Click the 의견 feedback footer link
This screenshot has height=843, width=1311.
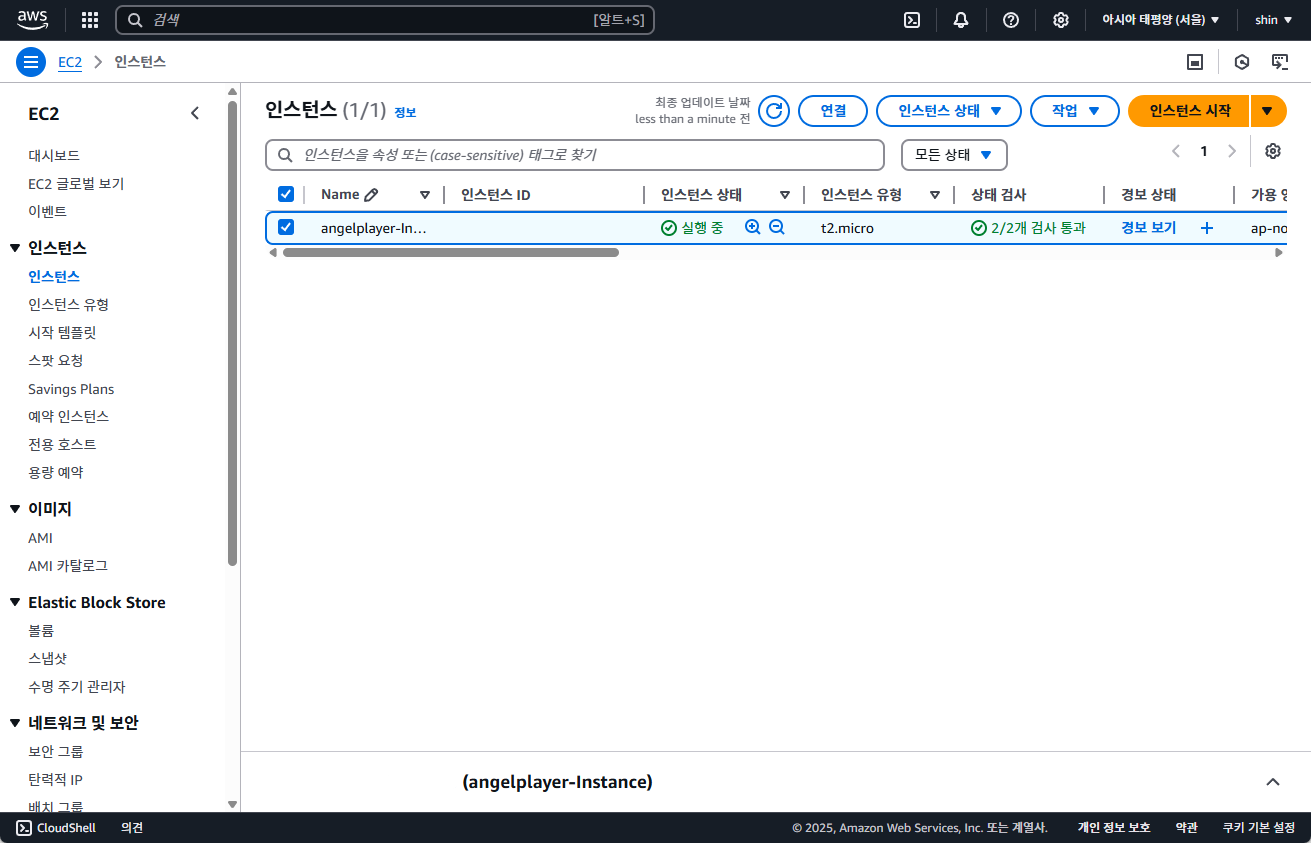click(132, 828)
